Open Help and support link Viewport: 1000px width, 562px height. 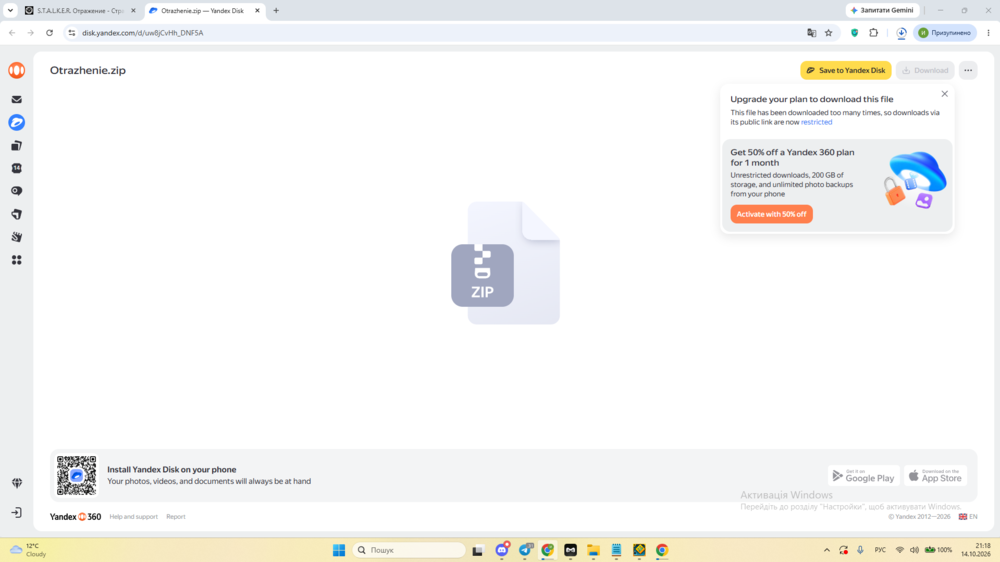(x=133, y=517)
